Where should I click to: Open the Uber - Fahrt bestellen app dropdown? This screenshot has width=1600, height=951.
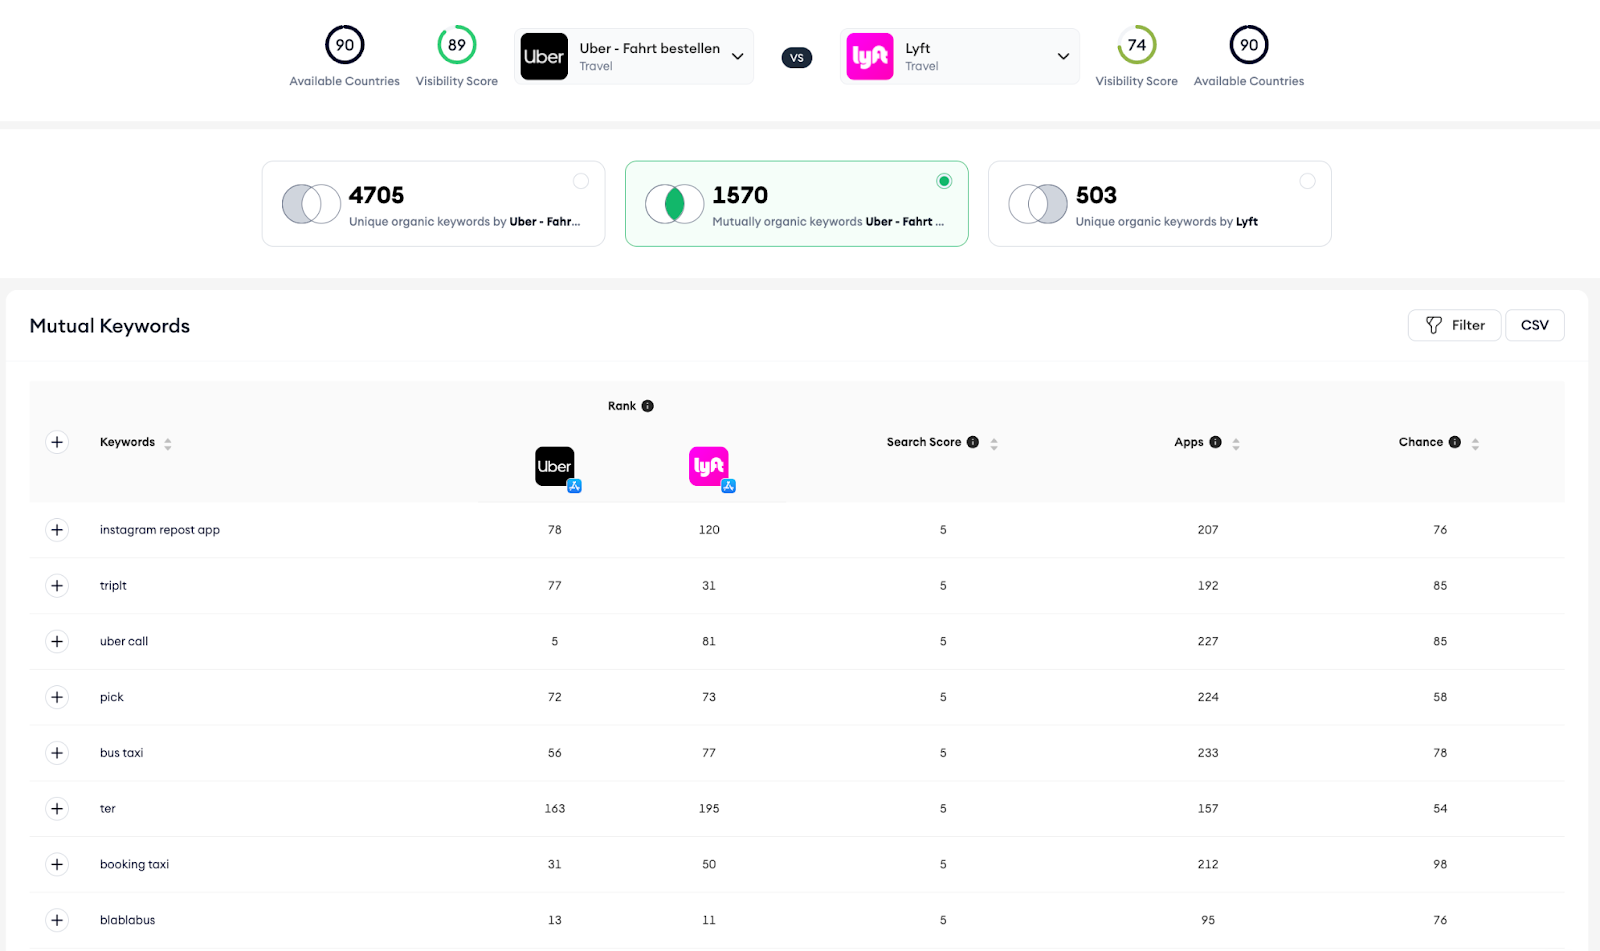[634, 57]
